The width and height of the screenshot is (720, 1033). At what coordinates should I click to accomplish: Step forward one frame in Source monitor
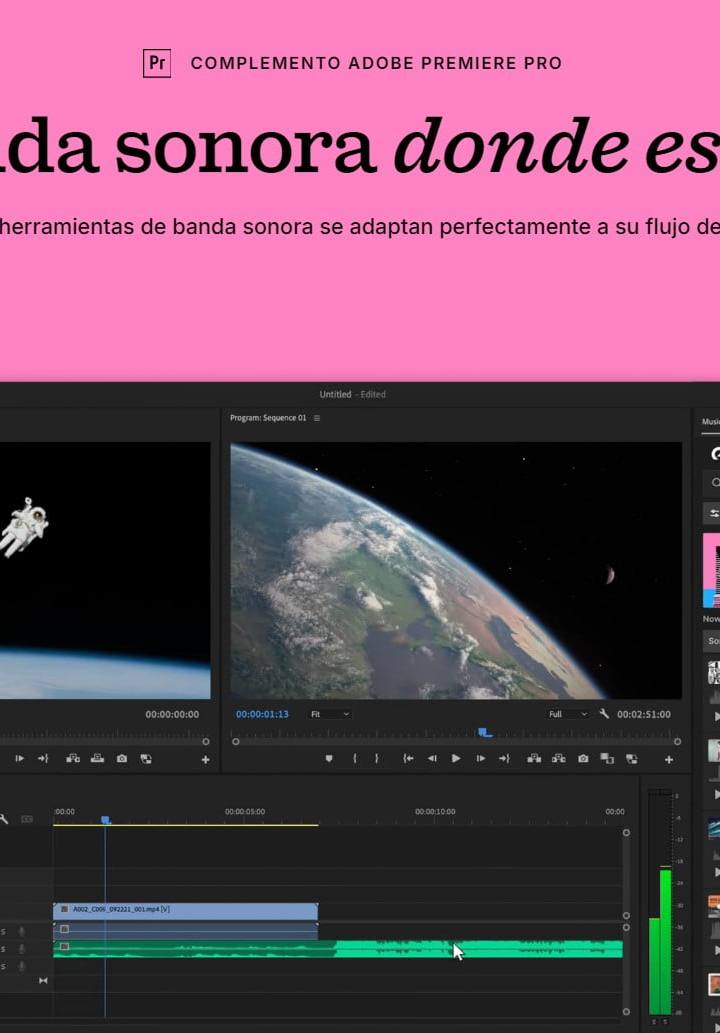[20, 759]
